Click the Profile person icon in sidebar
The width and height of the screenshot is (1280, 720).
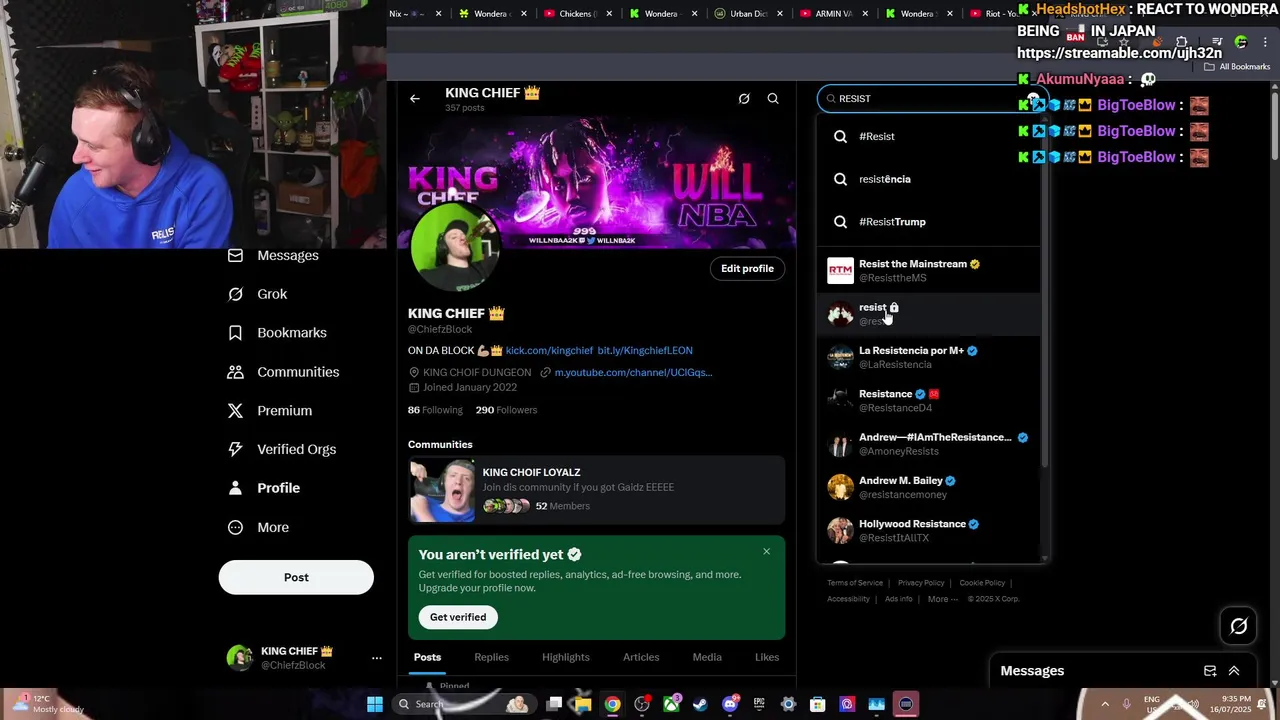(235, 488)
